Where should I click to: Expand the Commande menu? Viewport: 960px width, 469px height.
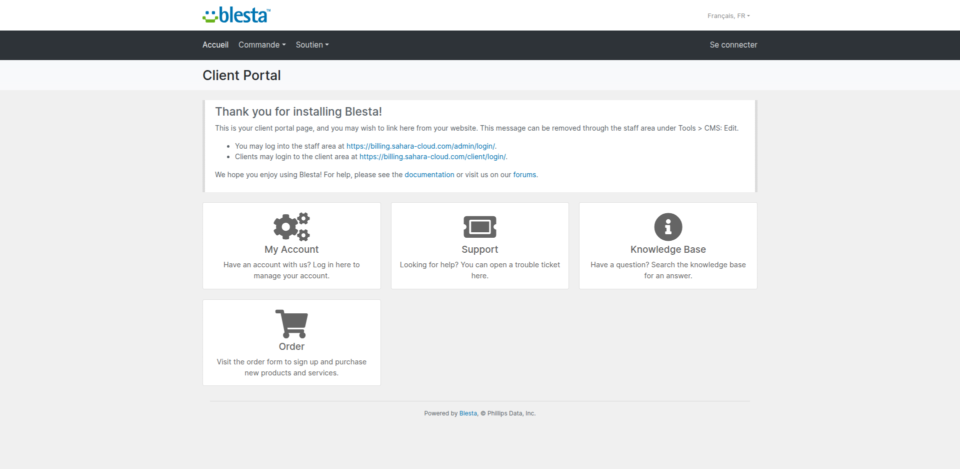click(262, 45)
